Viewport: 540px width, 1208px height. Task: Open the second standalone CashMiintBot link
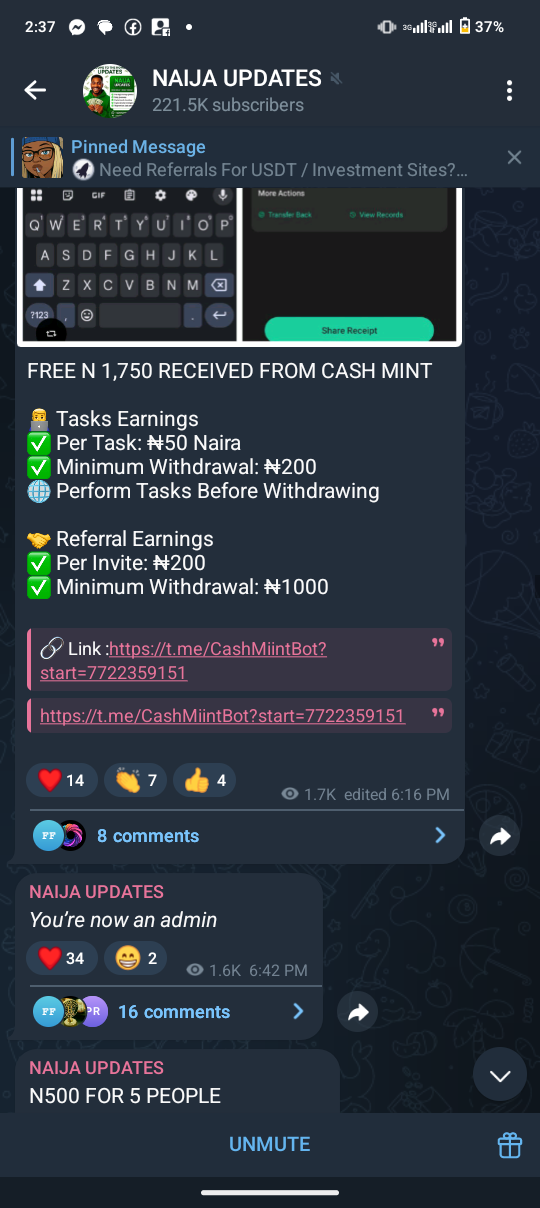[222, 715]
